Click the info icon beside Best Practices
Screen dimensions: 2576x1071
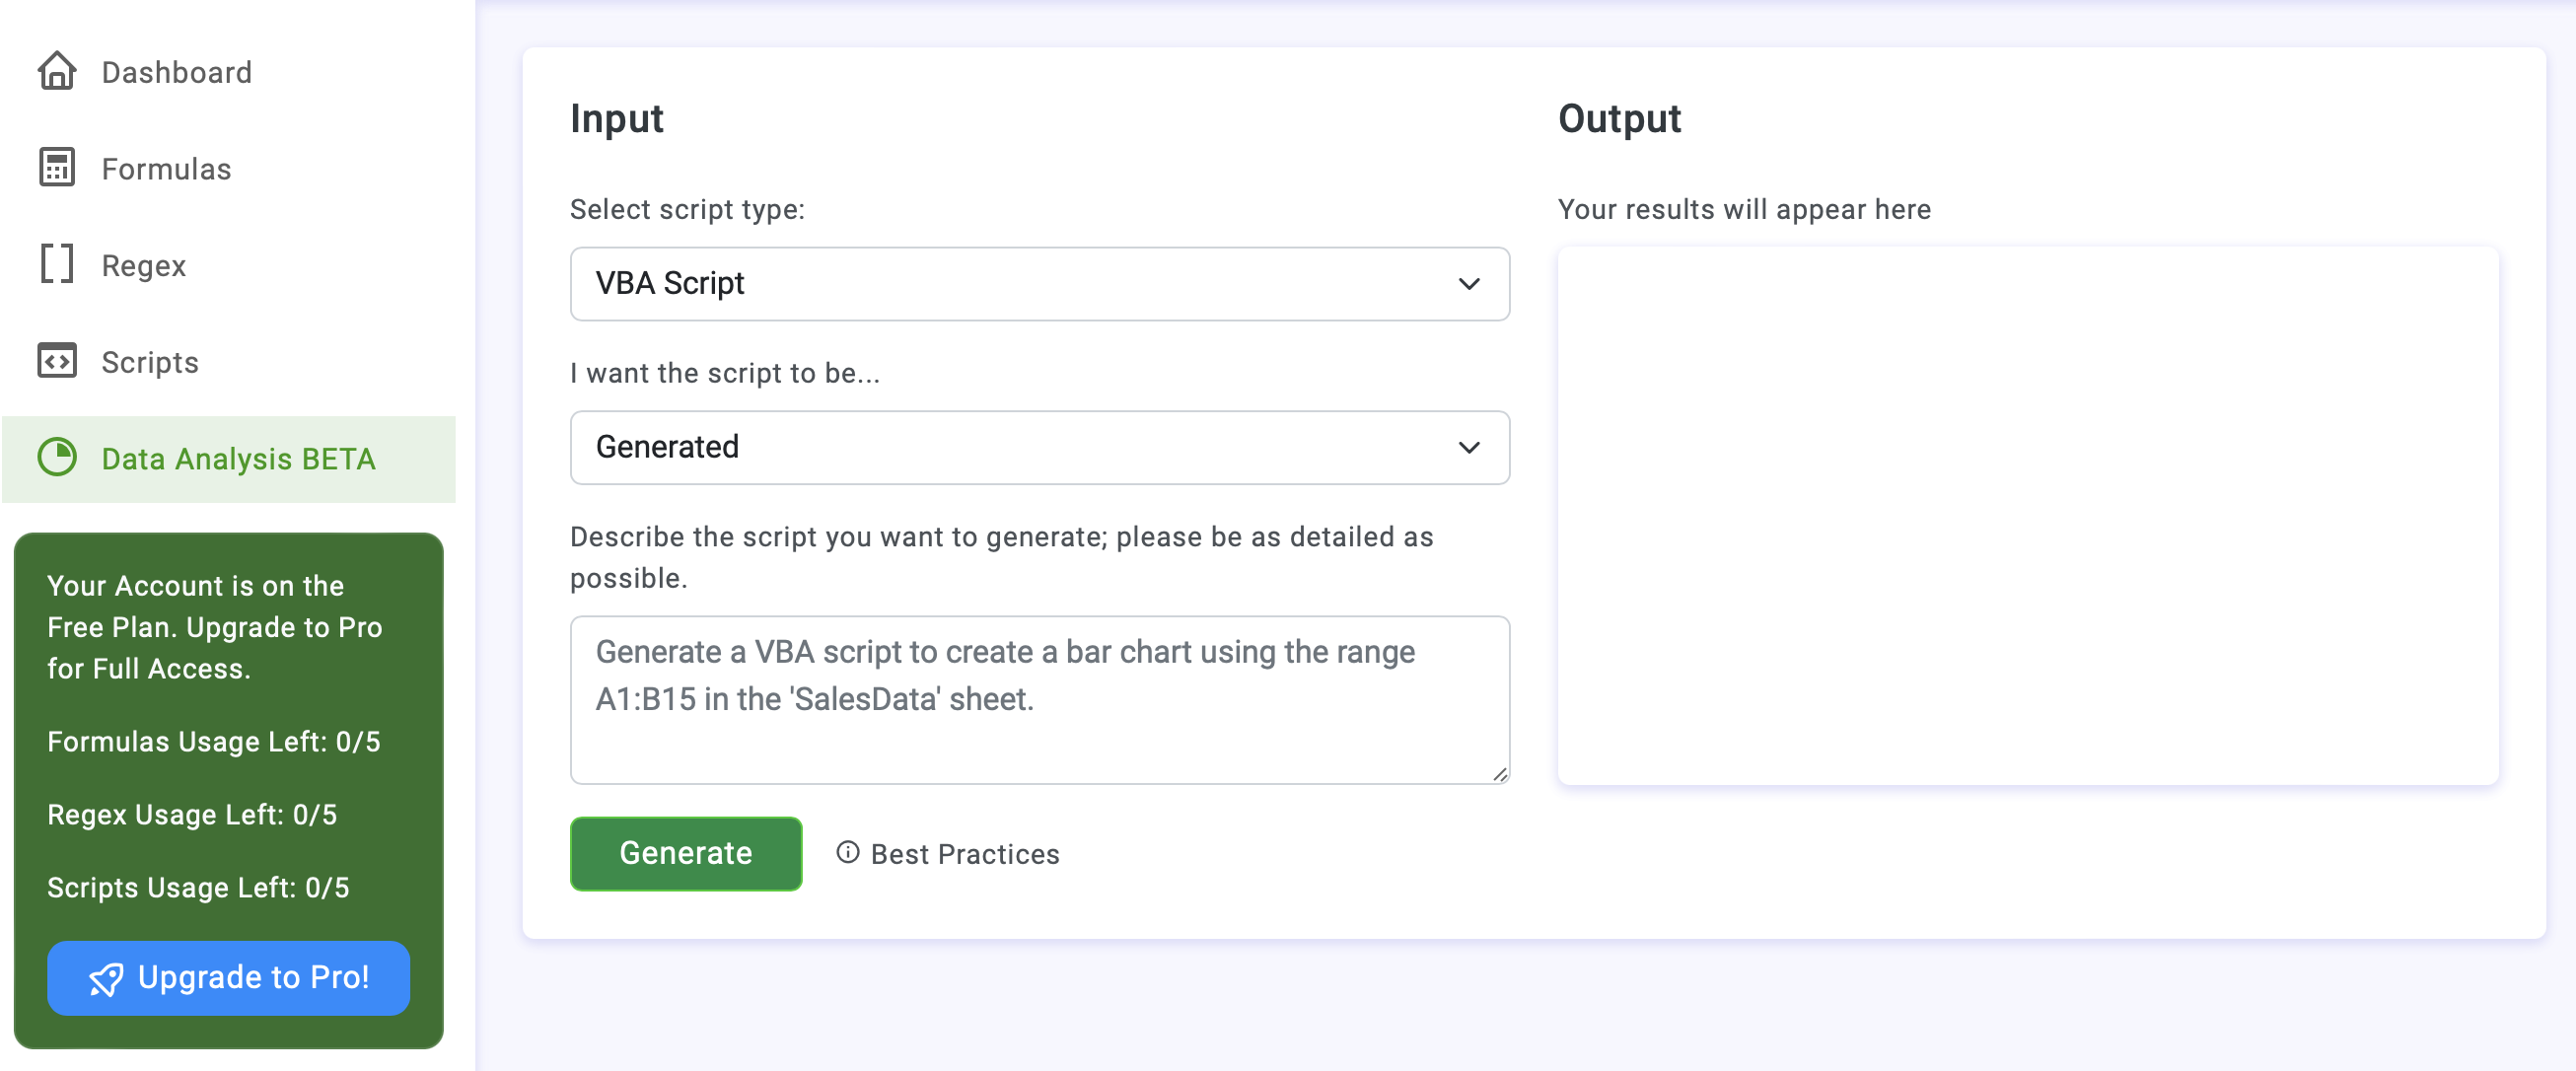pos(847,855)
